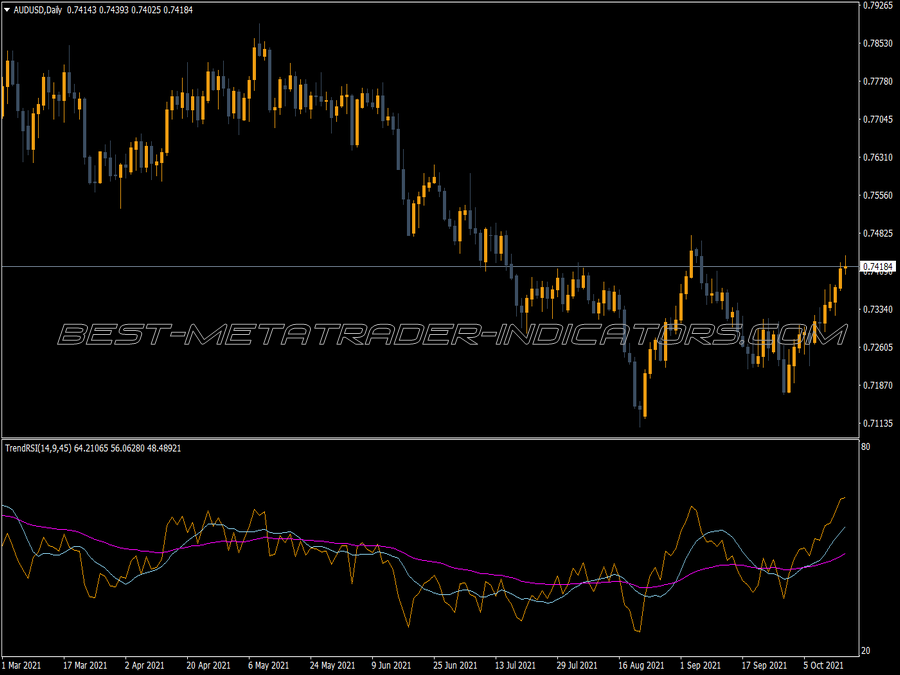Select indicator value 48.48921
The image size is (900, 675).
pos(164,448)
